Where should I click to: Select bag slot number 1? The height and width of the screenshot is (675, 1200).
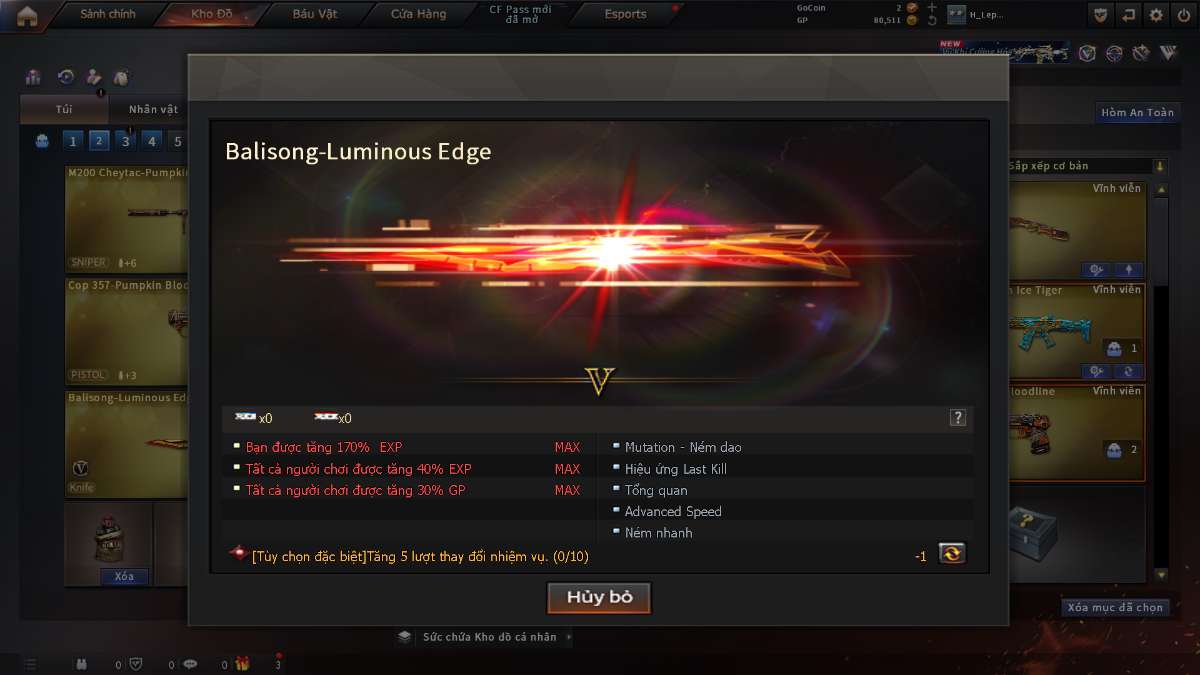72,141
